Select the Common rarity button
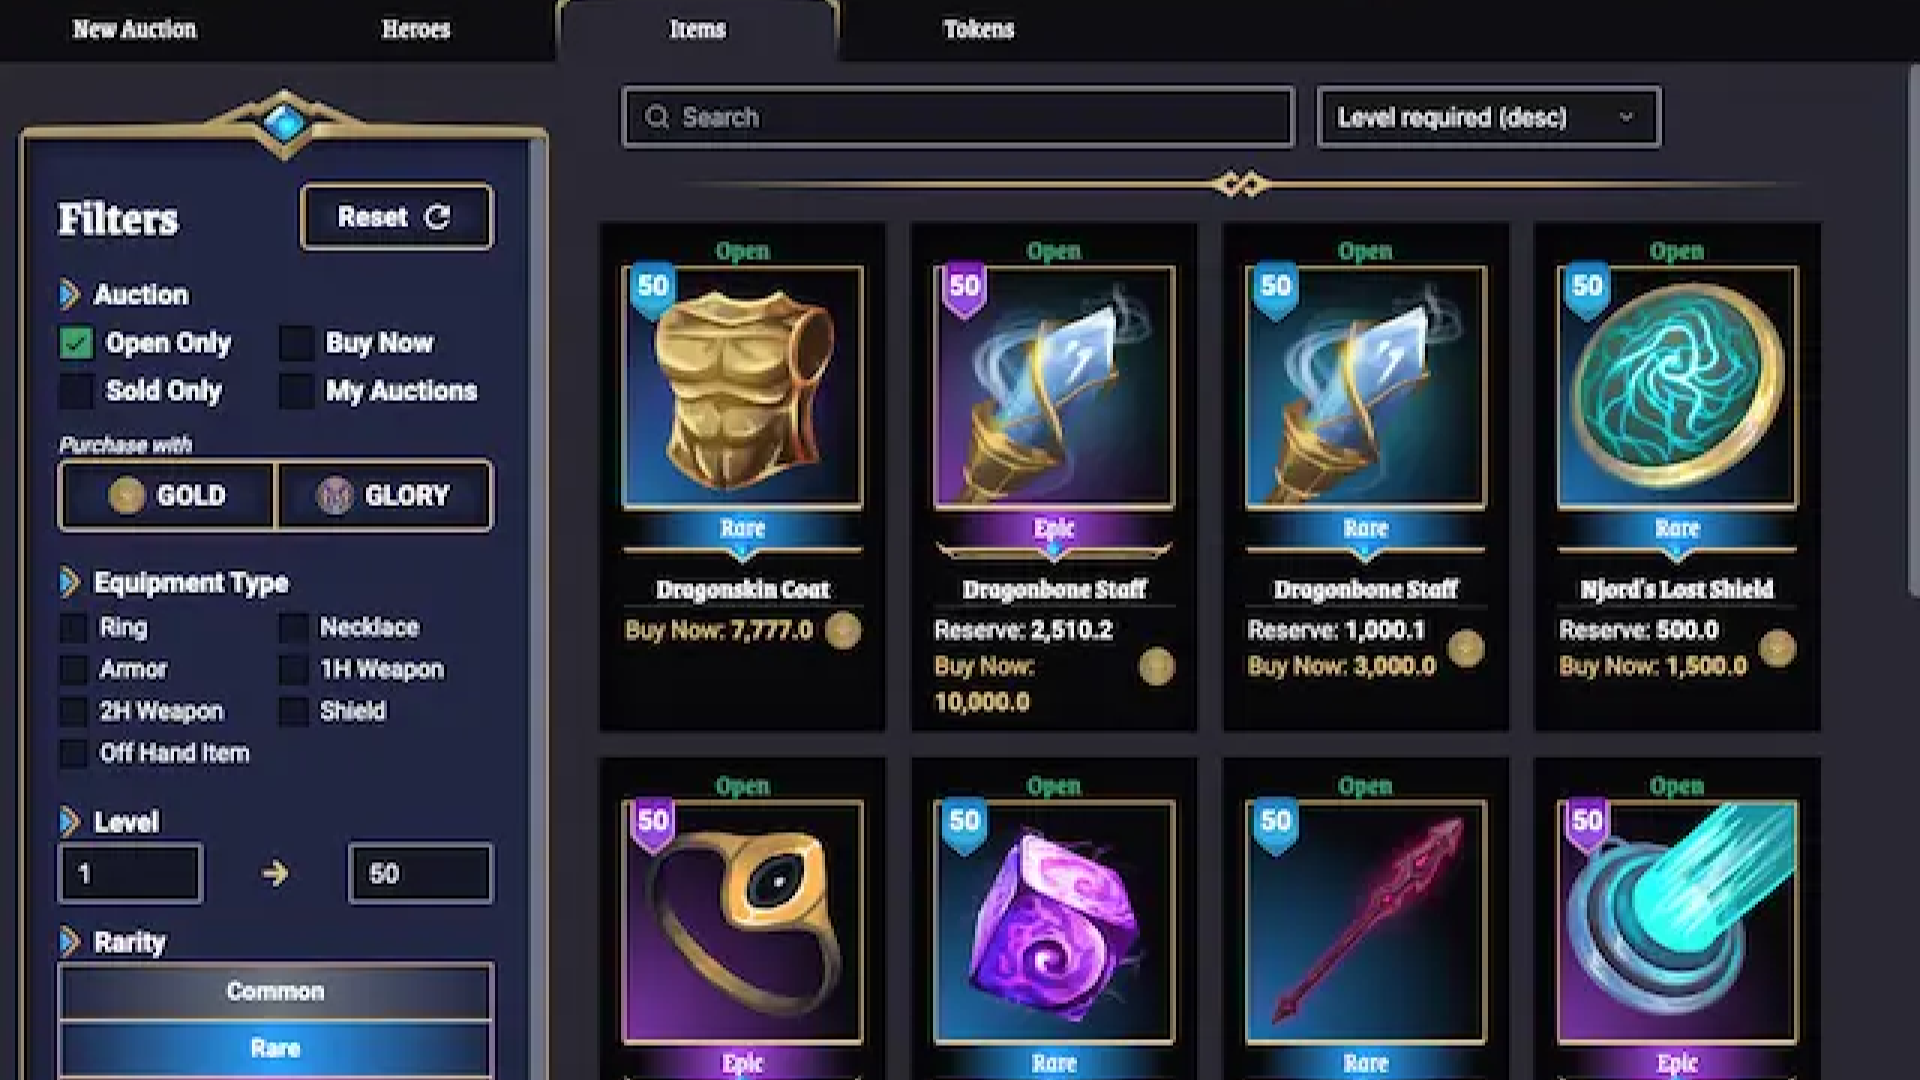The width and height of the screenshot is (1920, 1080). click(x=275, y=991)
